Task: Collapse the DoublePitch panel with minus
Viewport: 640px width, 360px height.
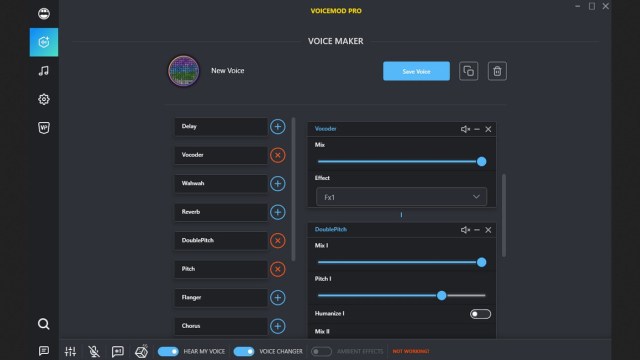Action: tap(477, 230)
